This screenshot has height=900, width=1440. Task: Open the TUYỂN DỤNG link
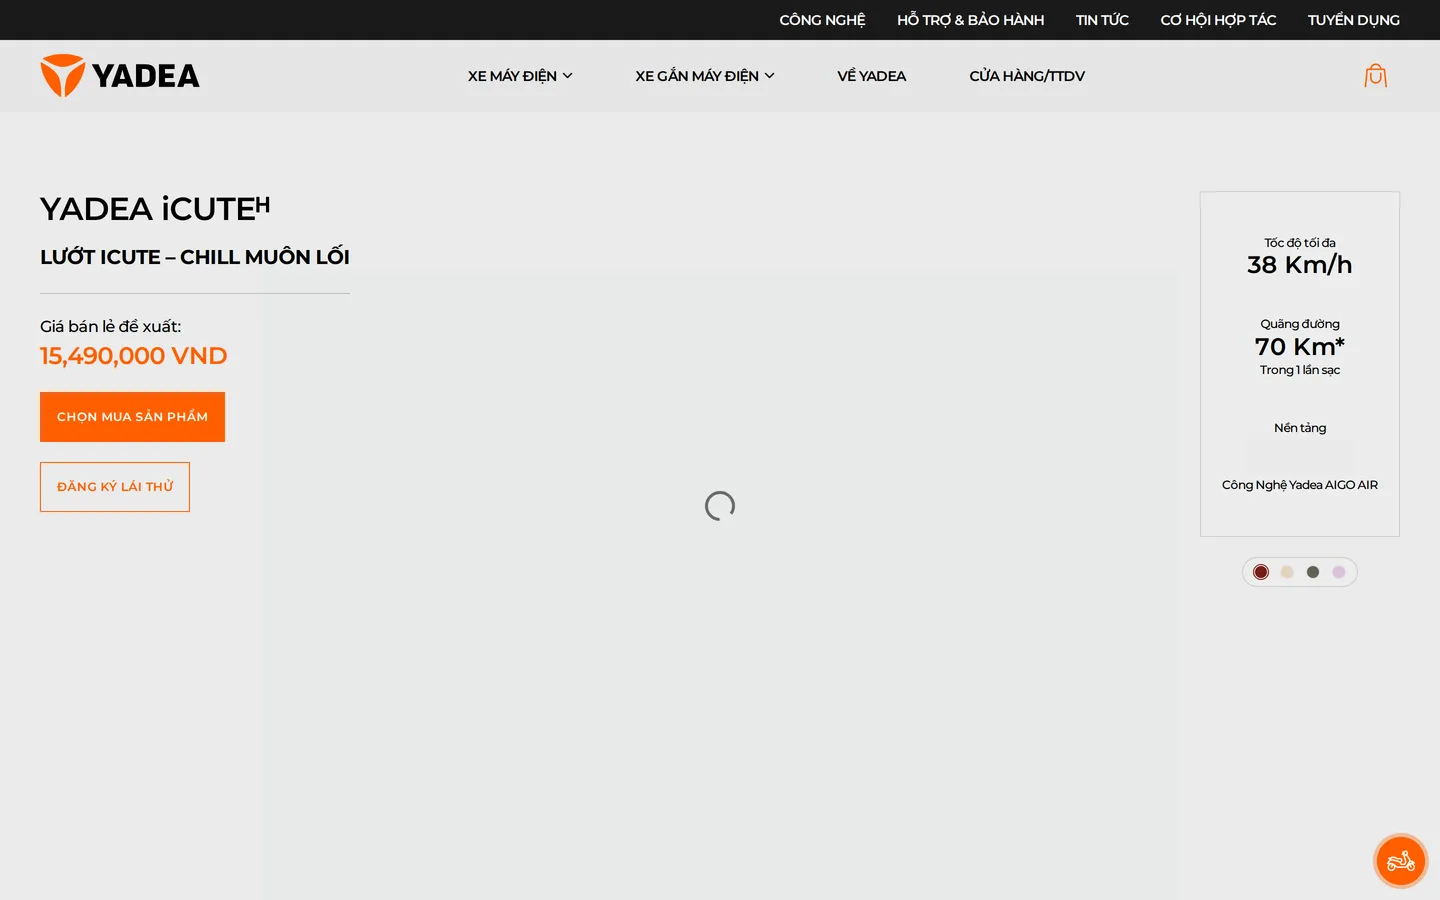tap(1354, 20)
